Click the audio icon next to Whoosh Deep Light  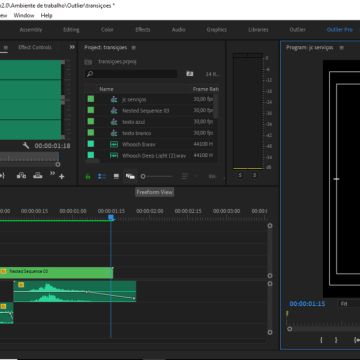coord(114,156)
